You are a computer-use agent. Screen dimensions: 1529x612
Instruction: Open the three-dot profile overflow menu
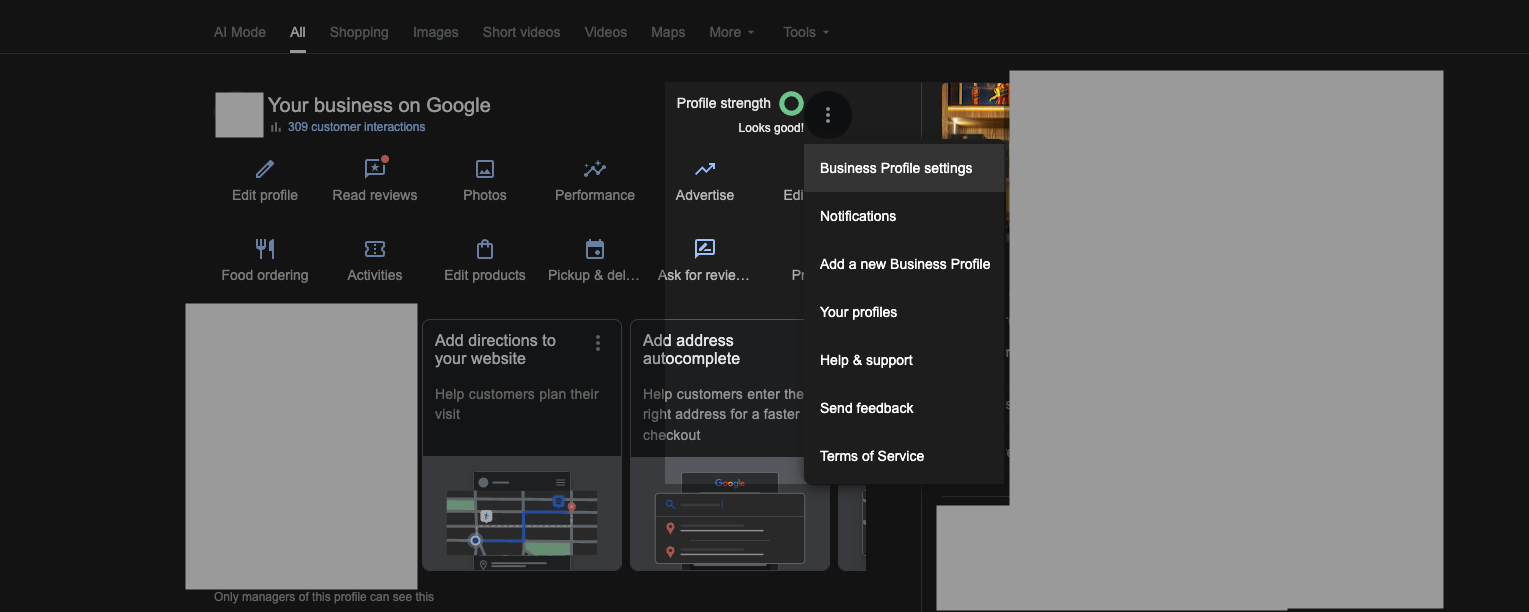click(827, 115)
